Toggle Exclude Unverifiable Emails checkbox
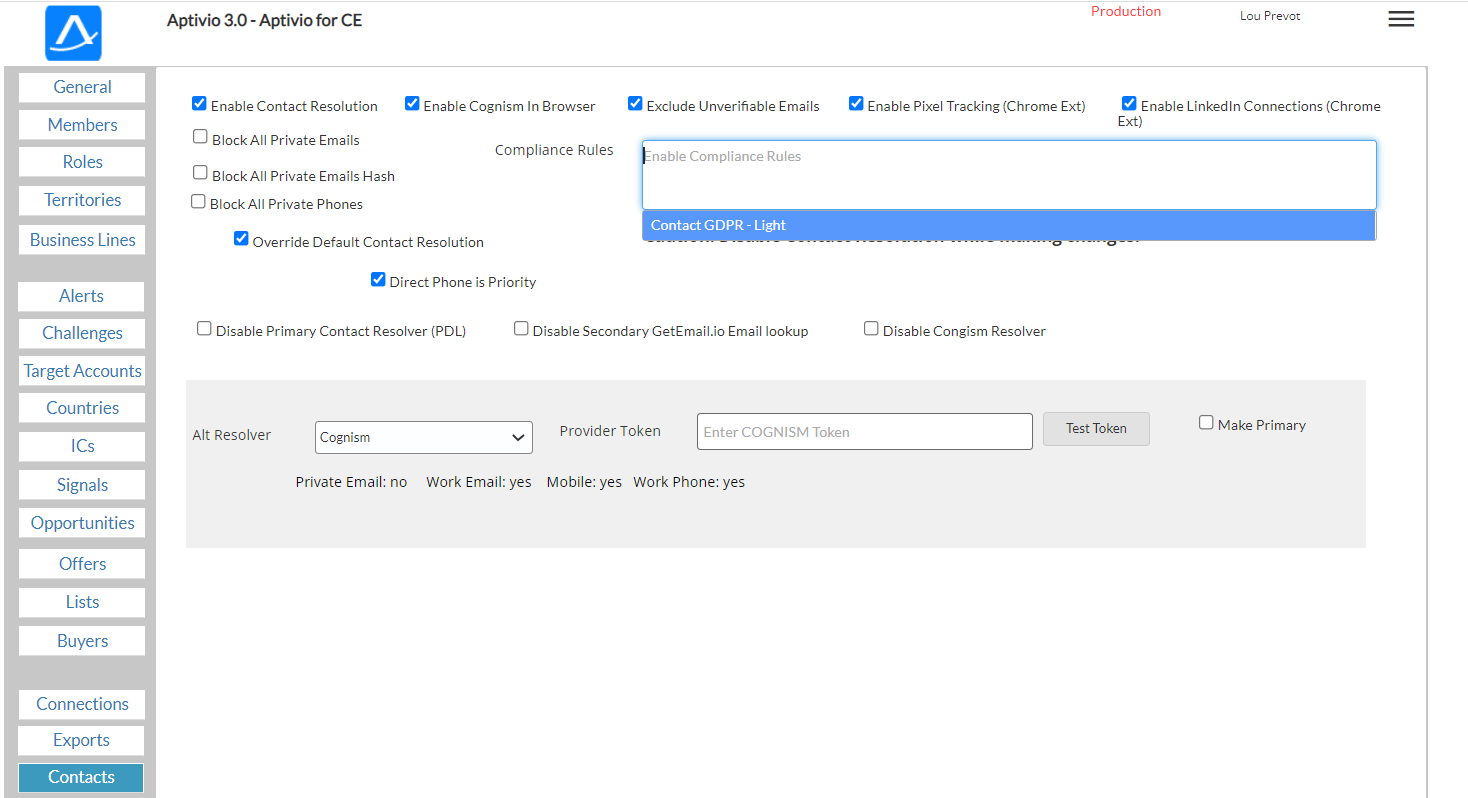 tap(635, 104)
